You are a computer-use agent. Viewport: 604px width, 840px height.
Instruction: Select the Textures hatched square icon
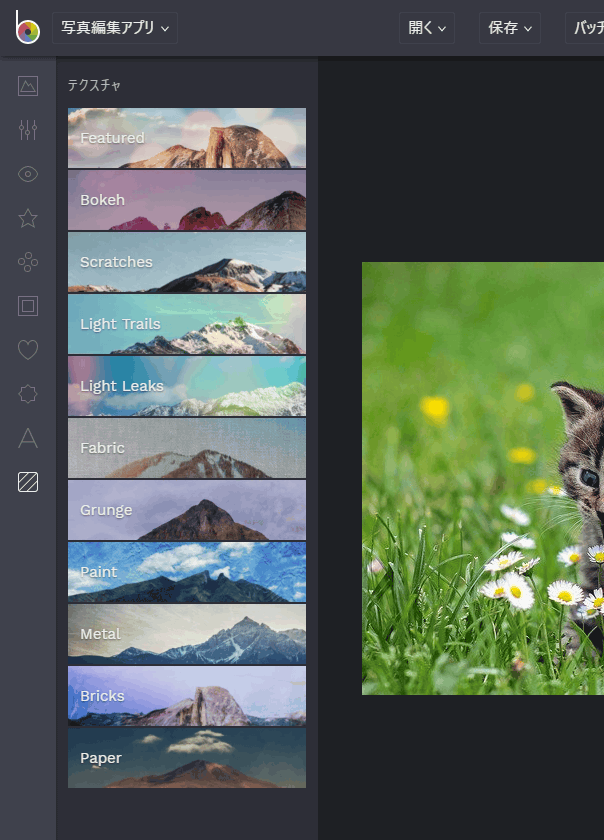point(28,482)
